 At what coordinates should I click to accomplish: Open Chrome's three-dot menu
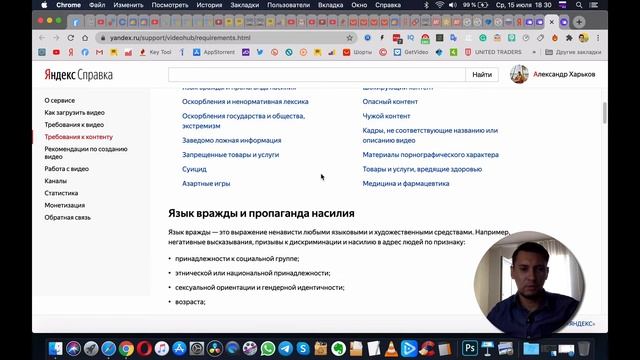(x=598, y=38)
